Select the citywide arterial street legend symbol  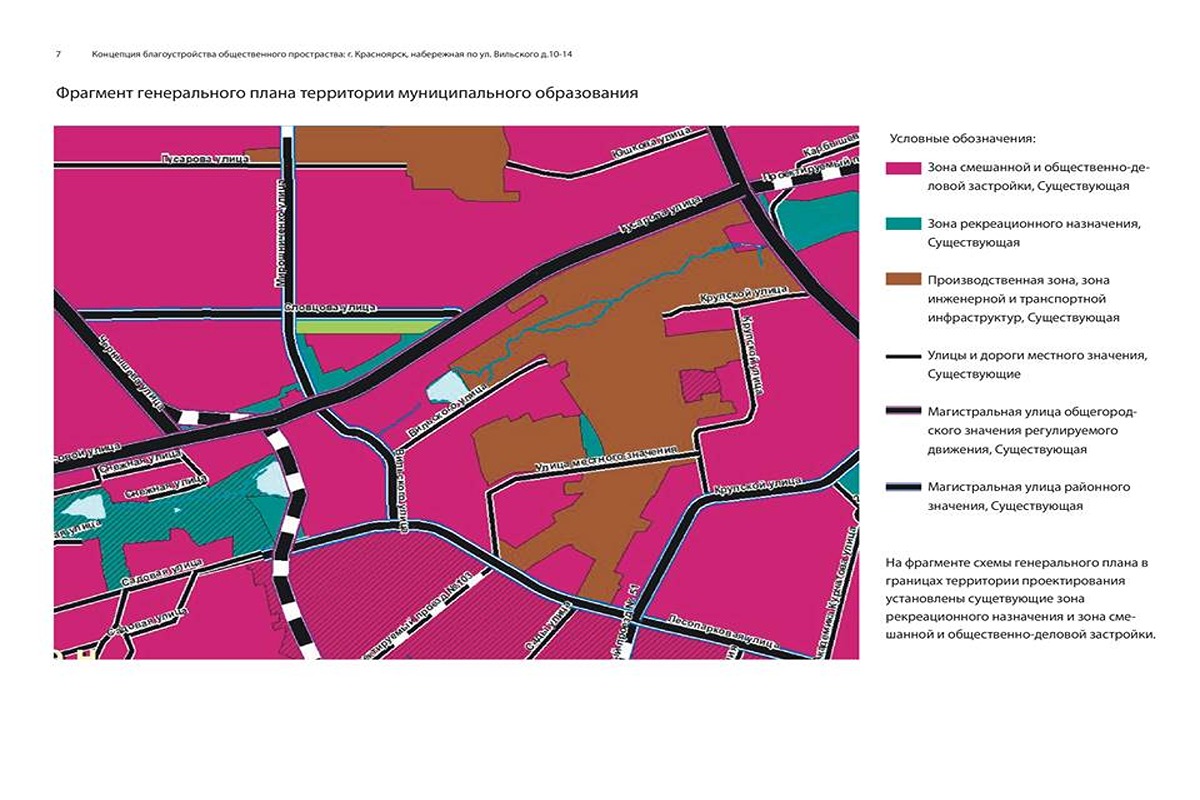[905, 412]
